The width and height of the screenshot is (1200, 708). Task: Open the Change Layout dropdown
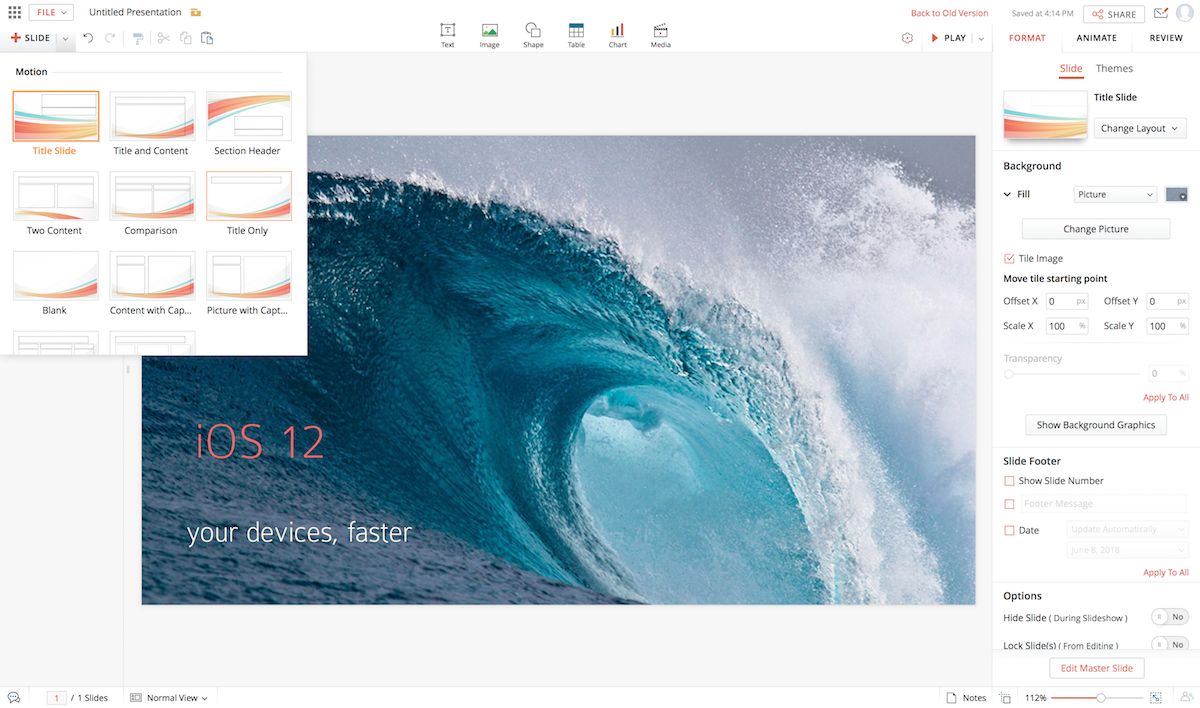tap(1139, 128)
